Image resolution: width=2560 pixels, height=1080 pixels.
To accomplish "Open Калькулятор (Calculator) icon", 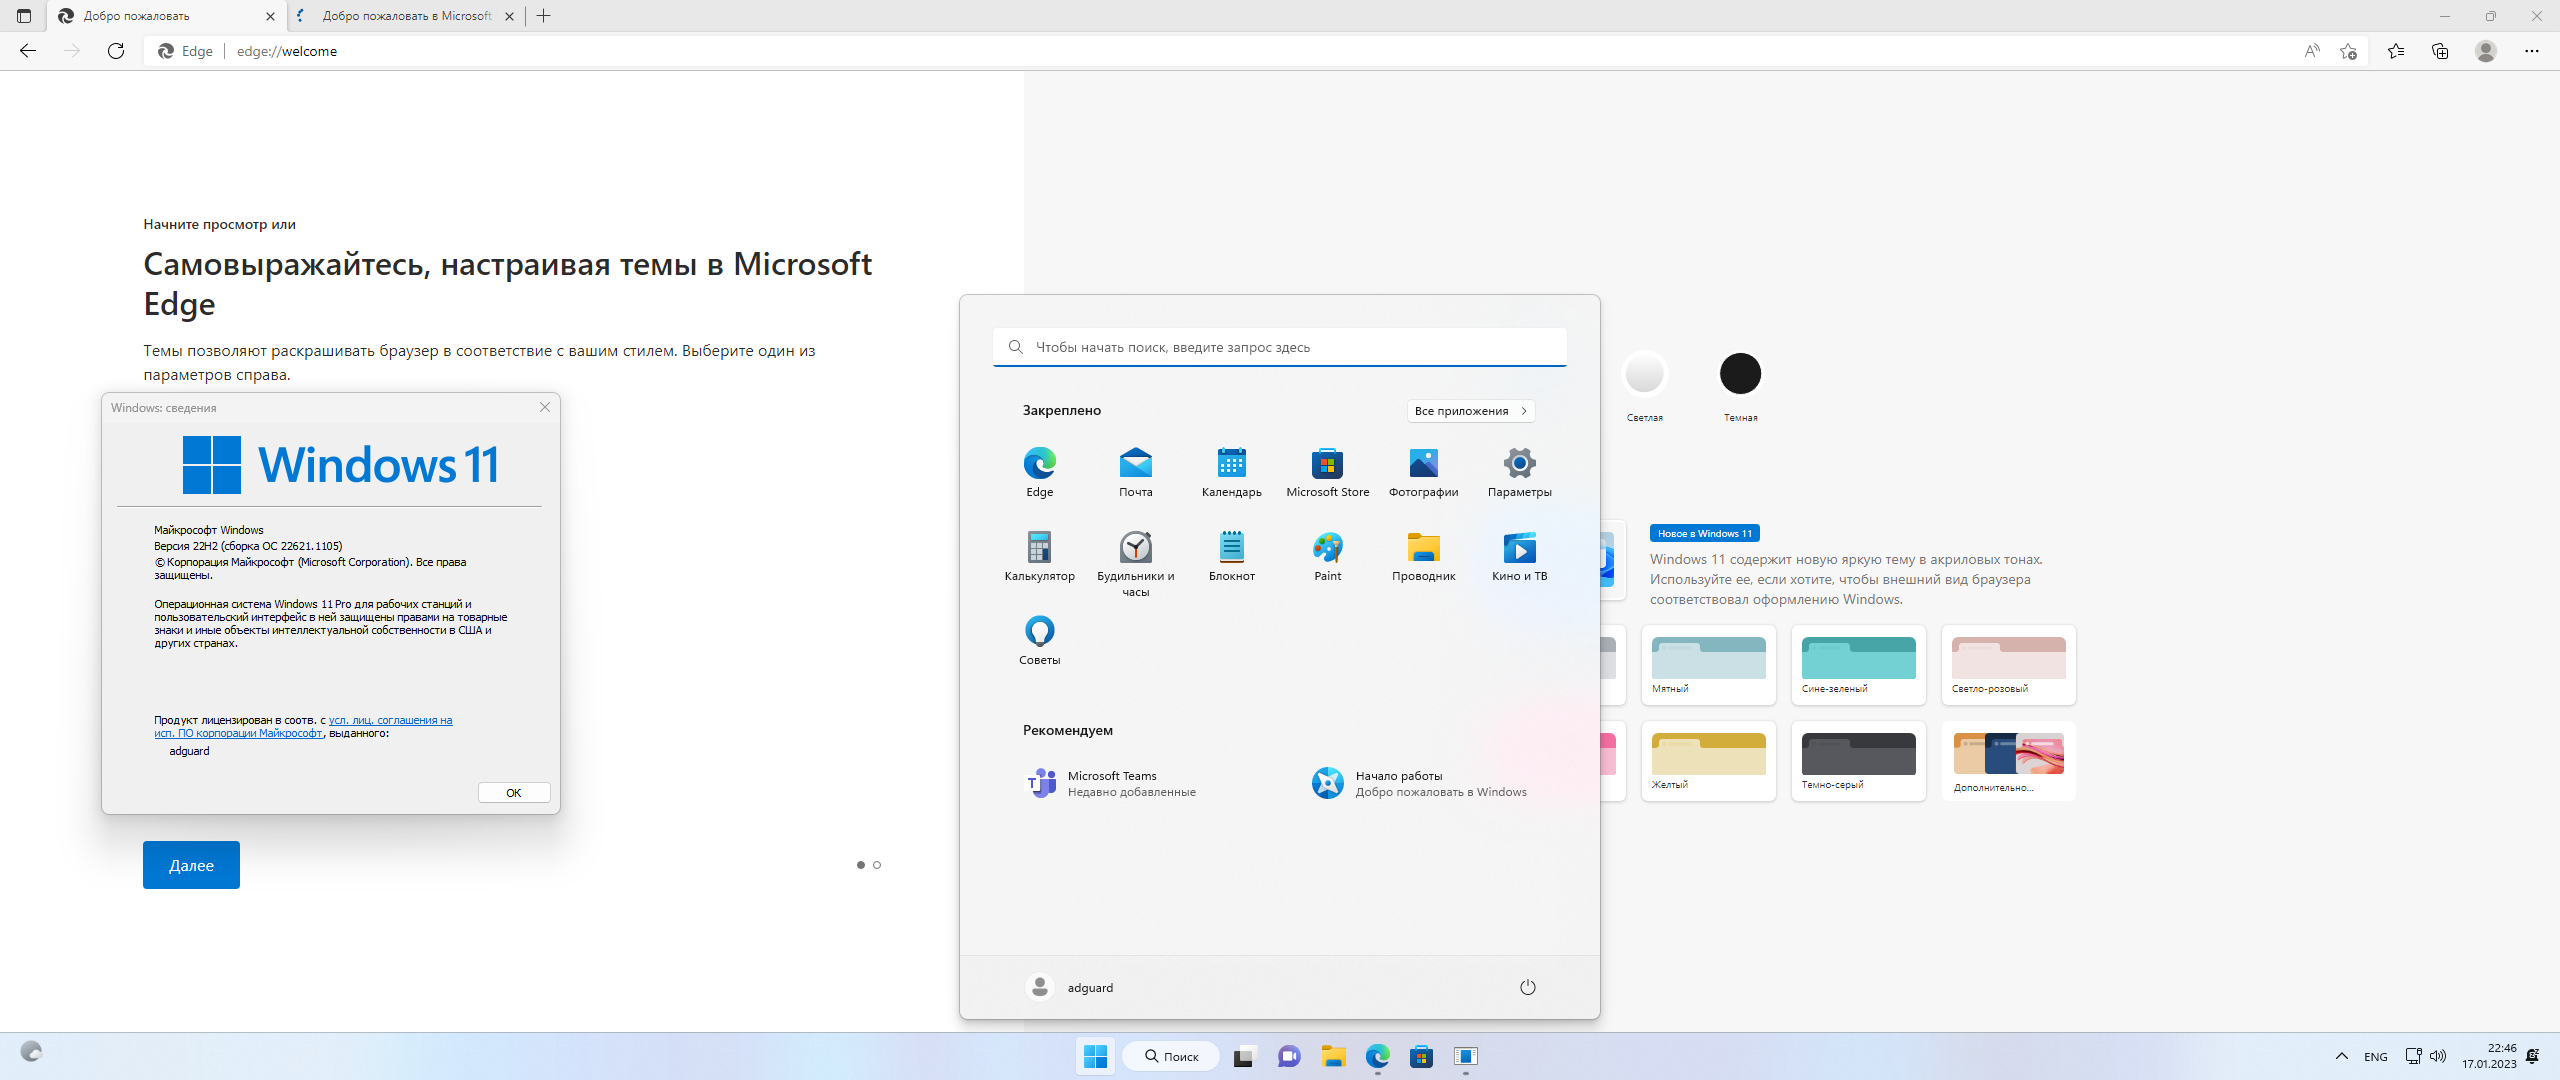I will pos(1038,550).
